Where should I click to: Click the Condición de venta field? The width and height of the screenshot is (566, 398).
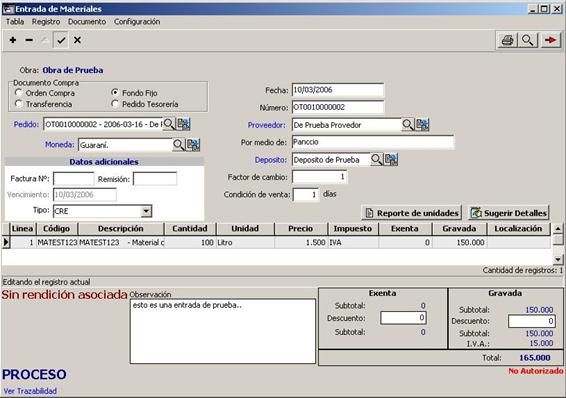click(306, 194)
